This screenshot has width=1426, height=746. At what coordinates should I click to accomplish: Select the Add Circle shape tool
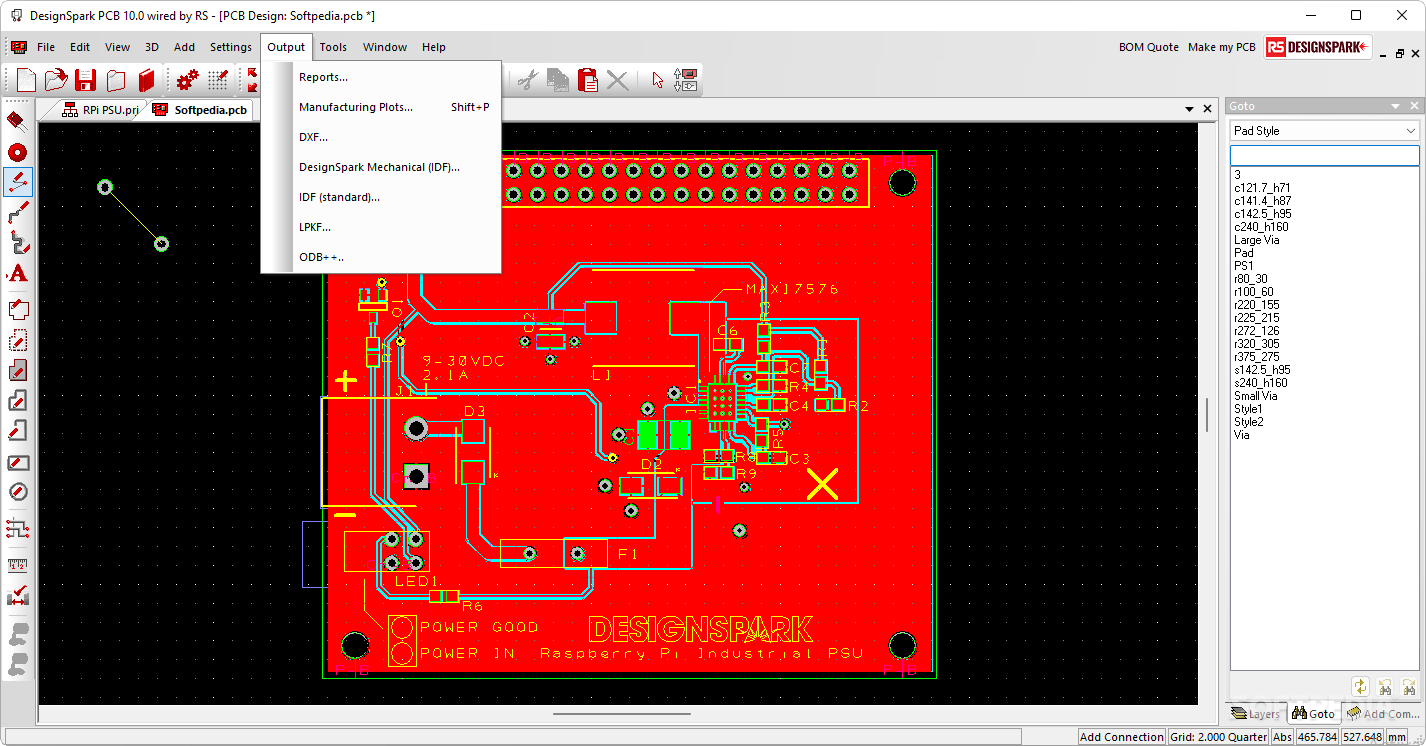17,491
